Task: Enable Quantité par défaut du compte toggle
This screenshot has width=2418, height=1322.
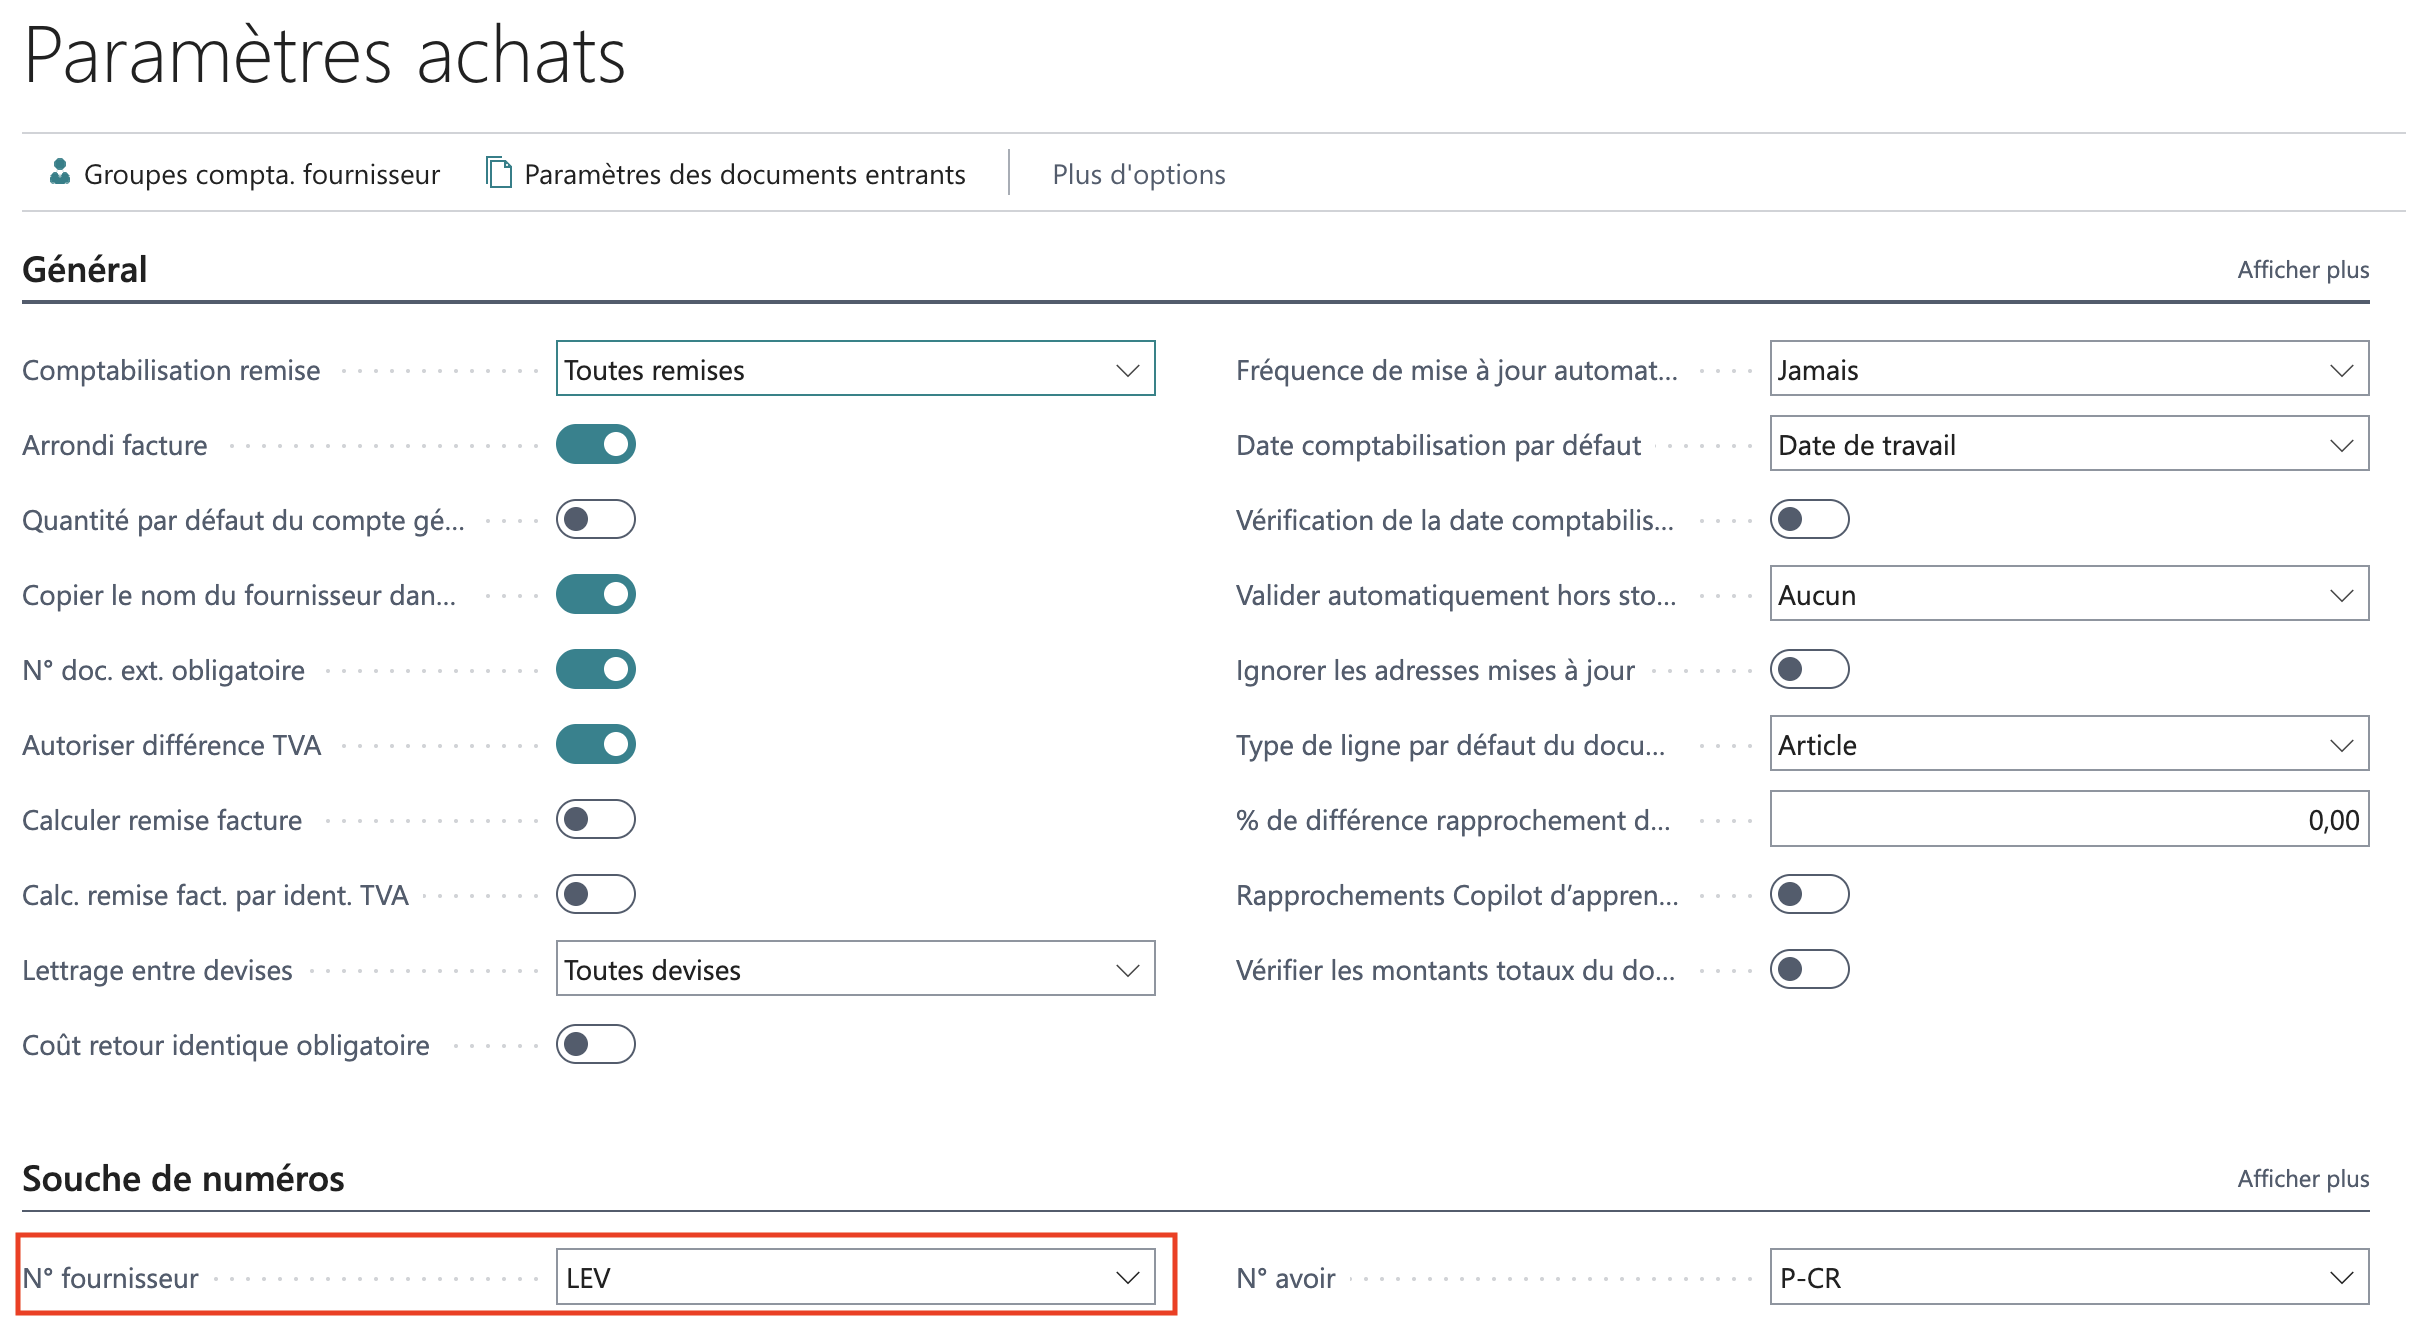Action: [596, 519]
